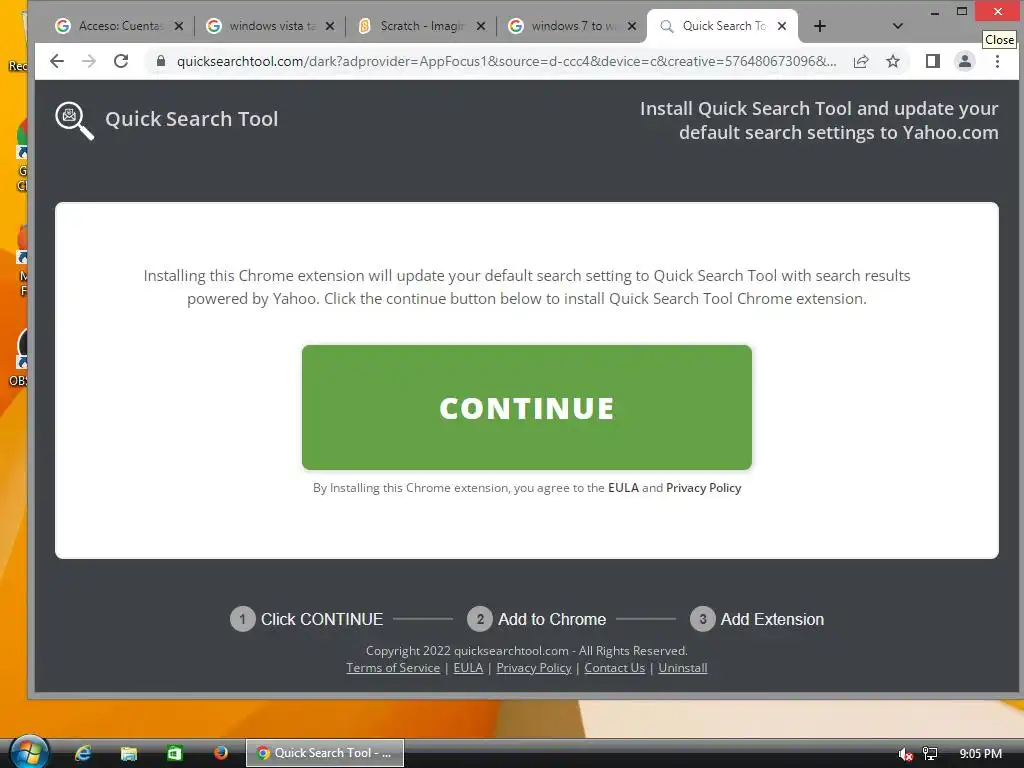
Task: Minimize the Chrome window
Action: 935,12
